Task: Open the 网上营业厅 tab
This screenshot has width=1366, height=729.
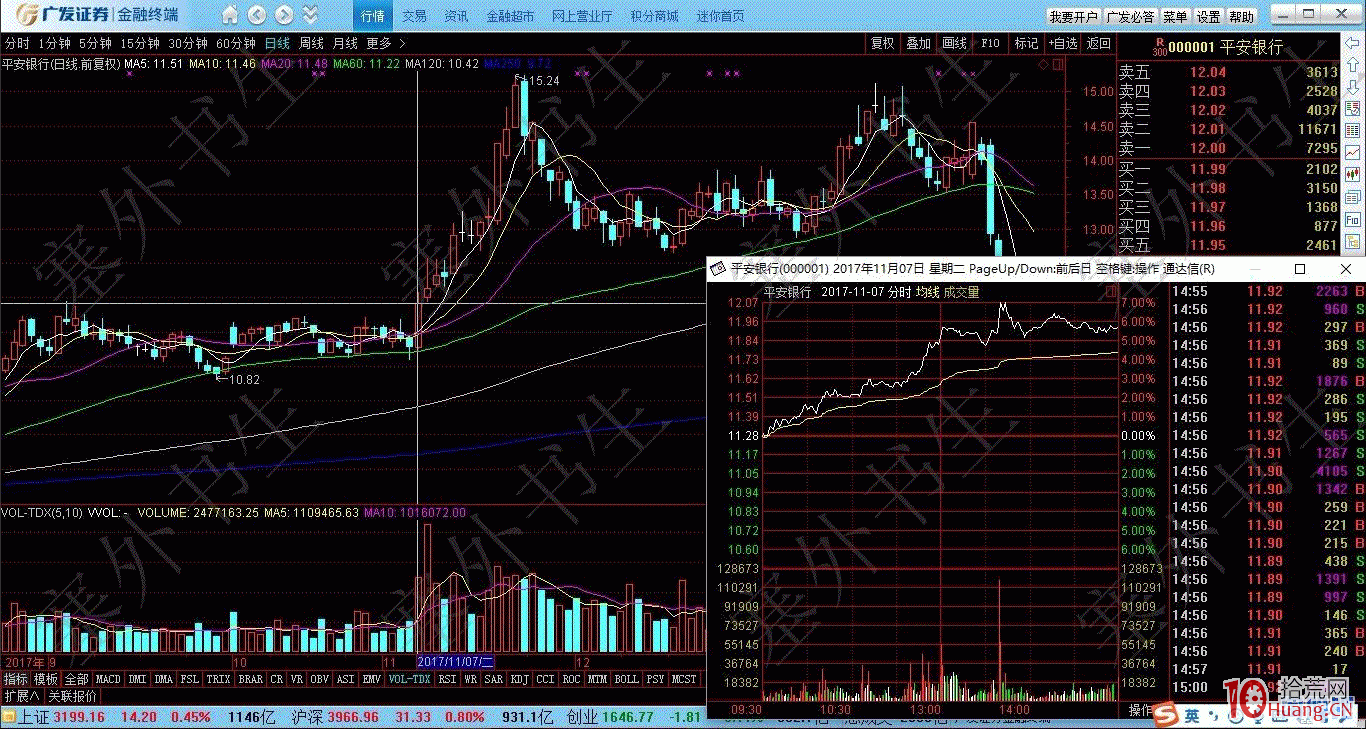Action: (584, 16)
